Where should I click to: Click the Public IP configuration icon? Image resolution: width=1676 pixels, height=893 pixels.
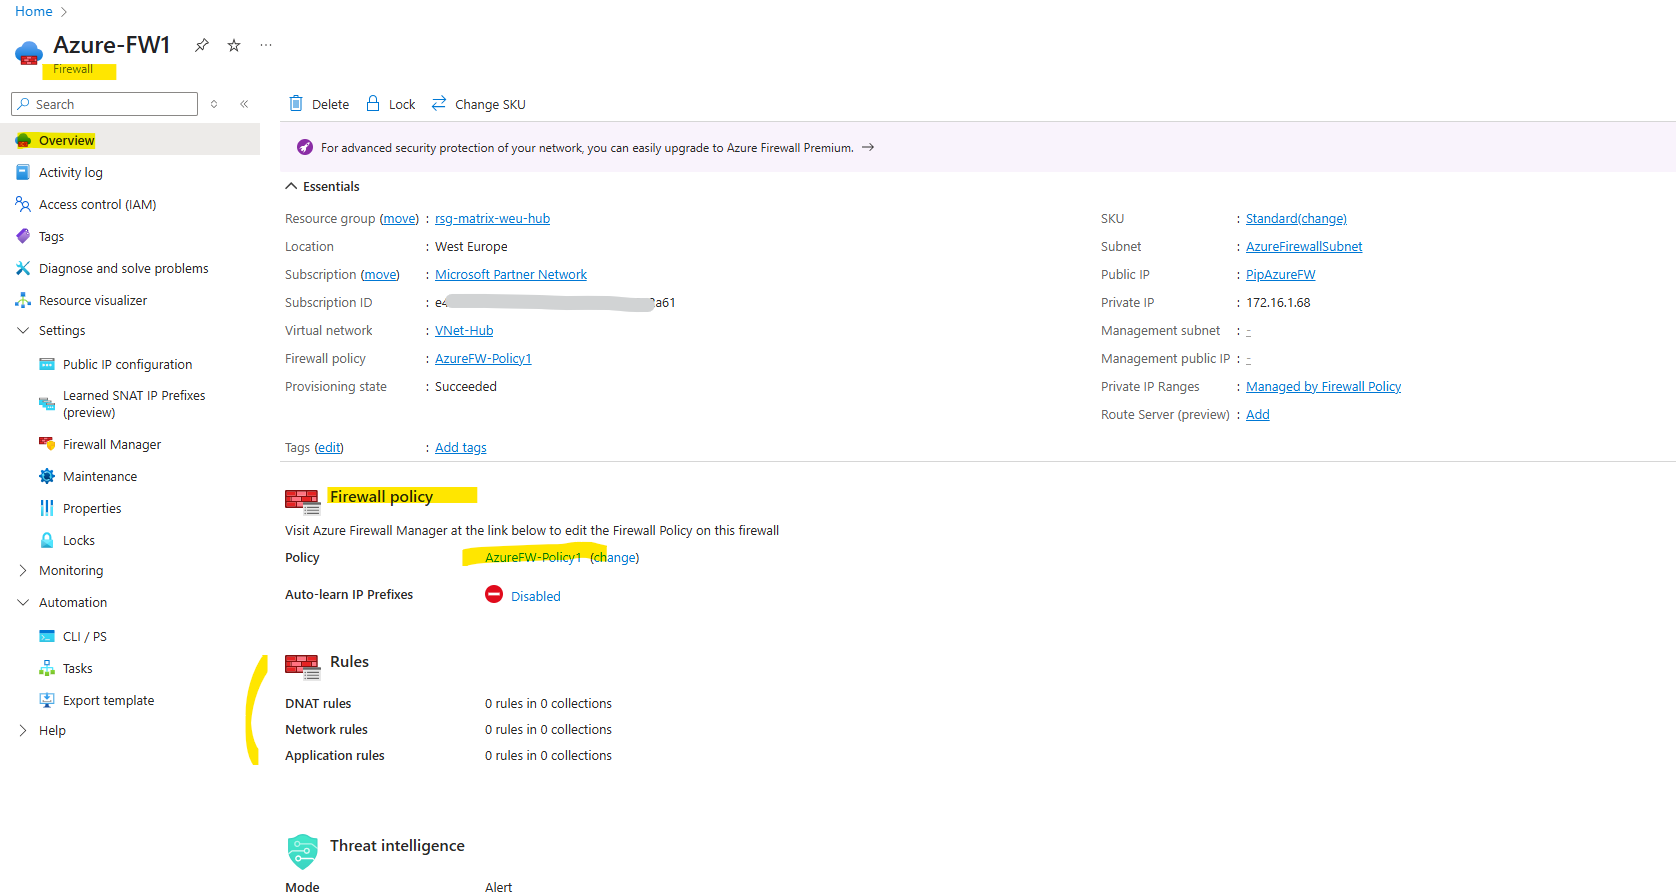47,364
